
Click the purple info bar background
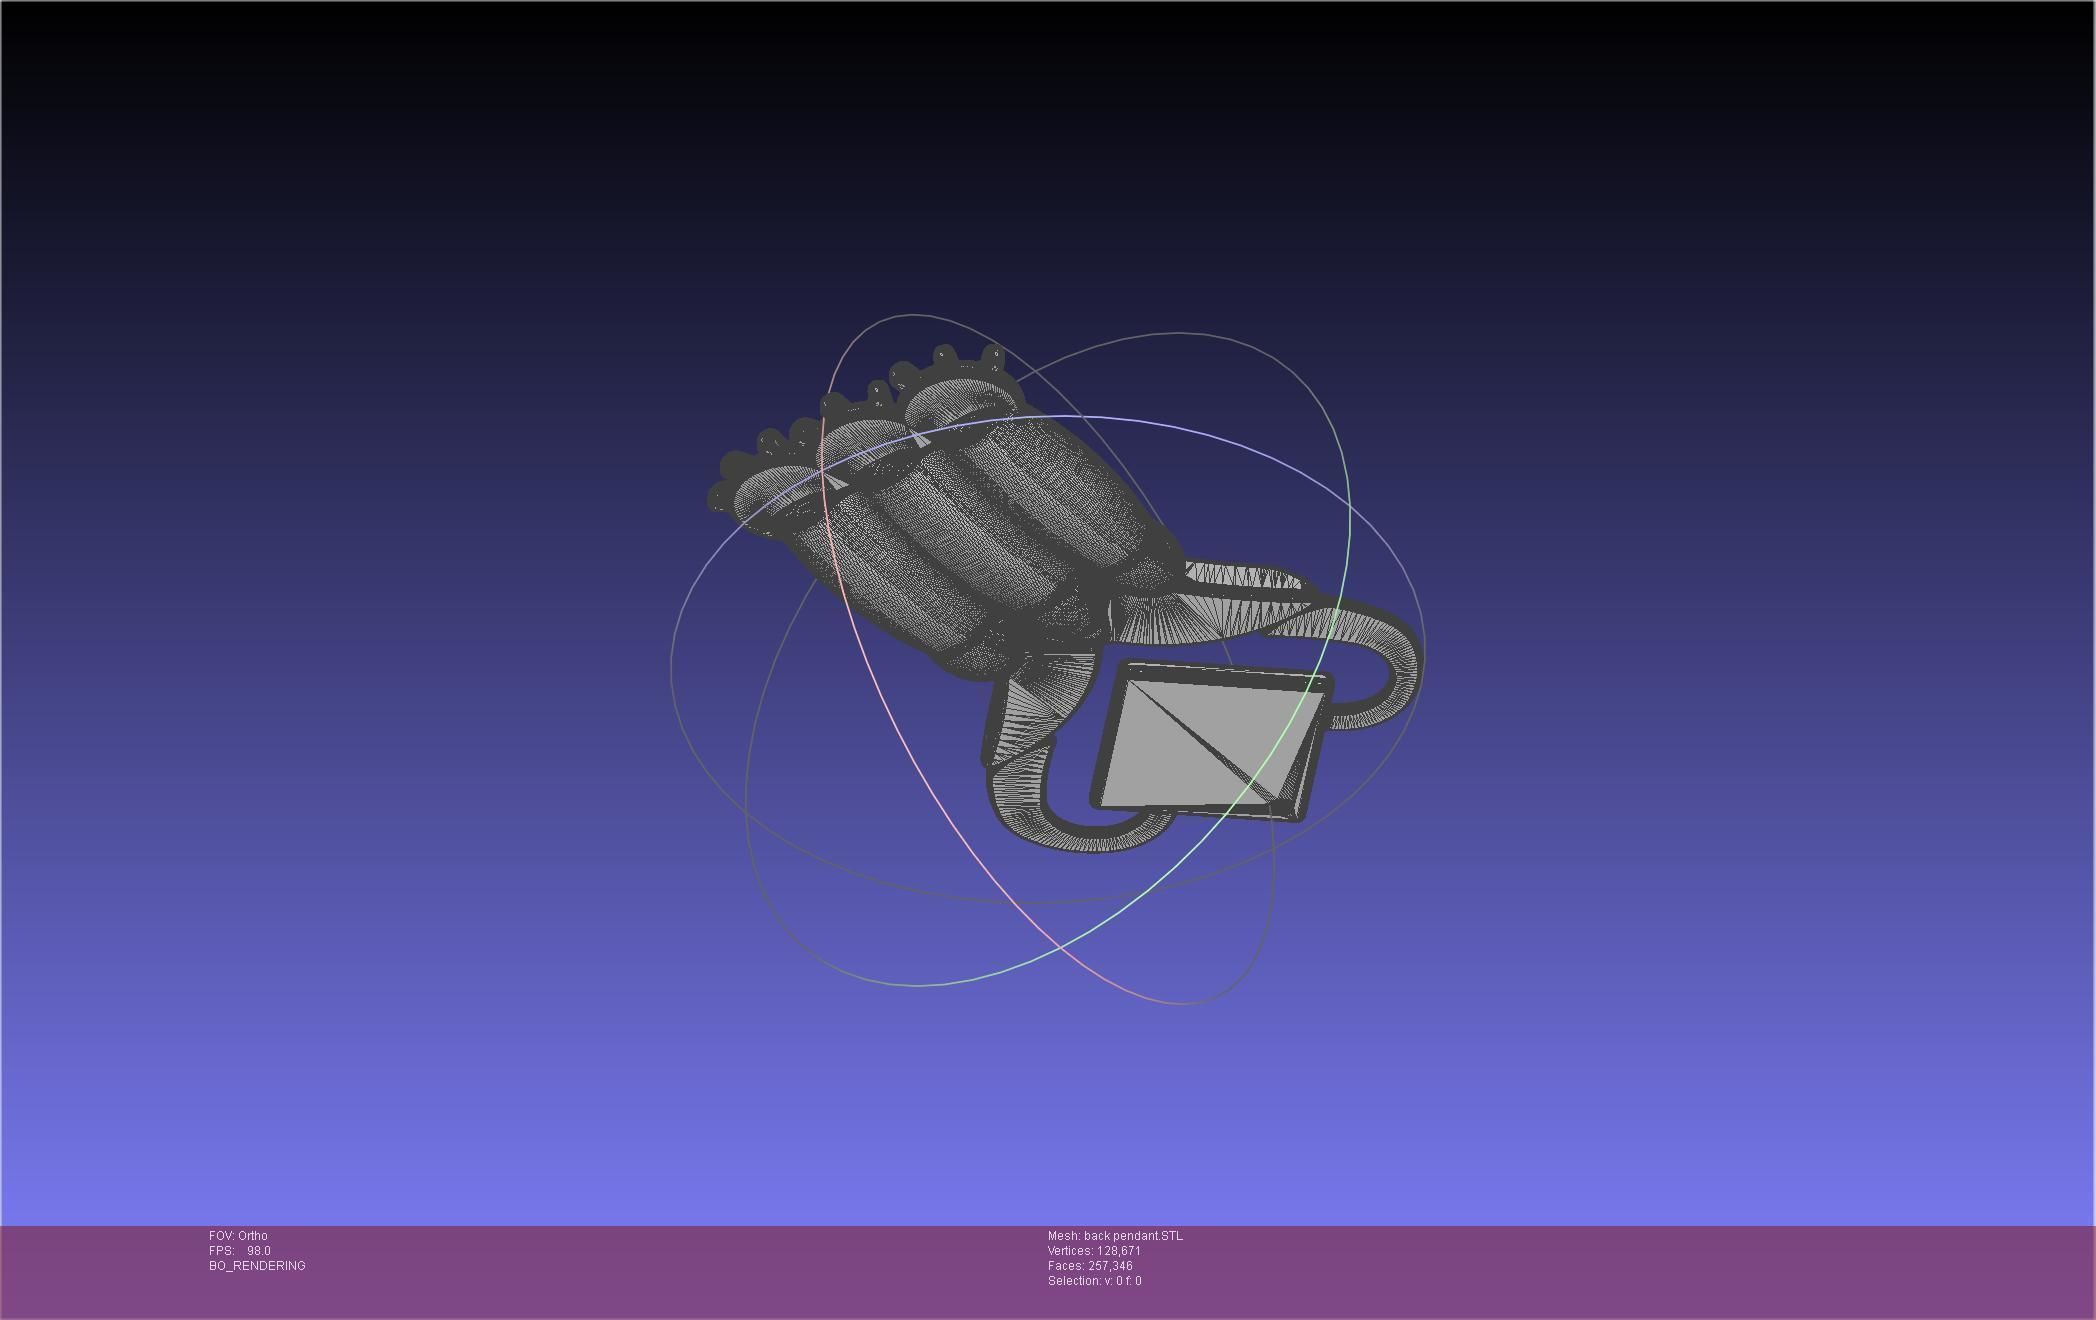tap(1600, 1275)
